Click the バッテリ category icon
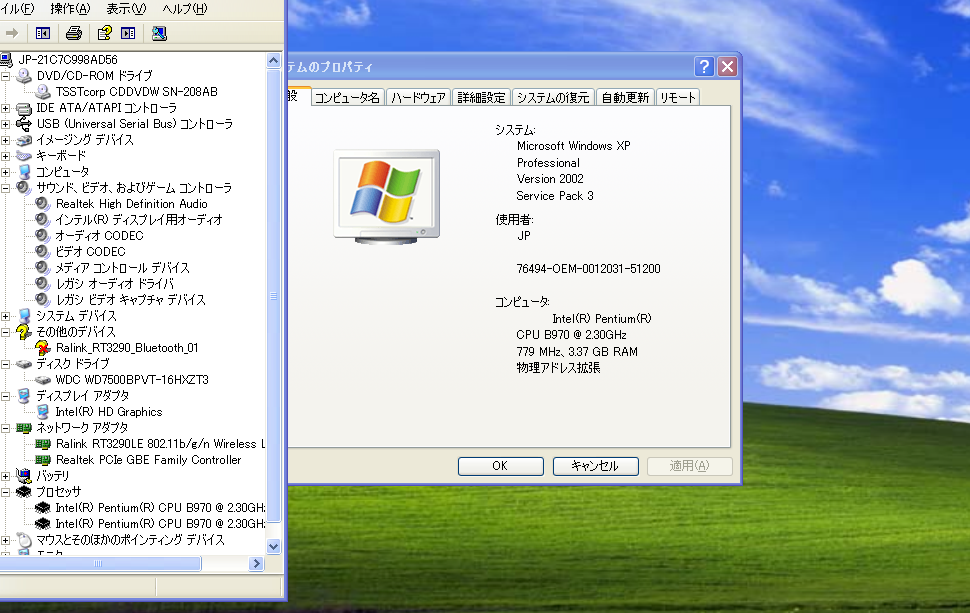970x613 pixels. coord(24,476)
